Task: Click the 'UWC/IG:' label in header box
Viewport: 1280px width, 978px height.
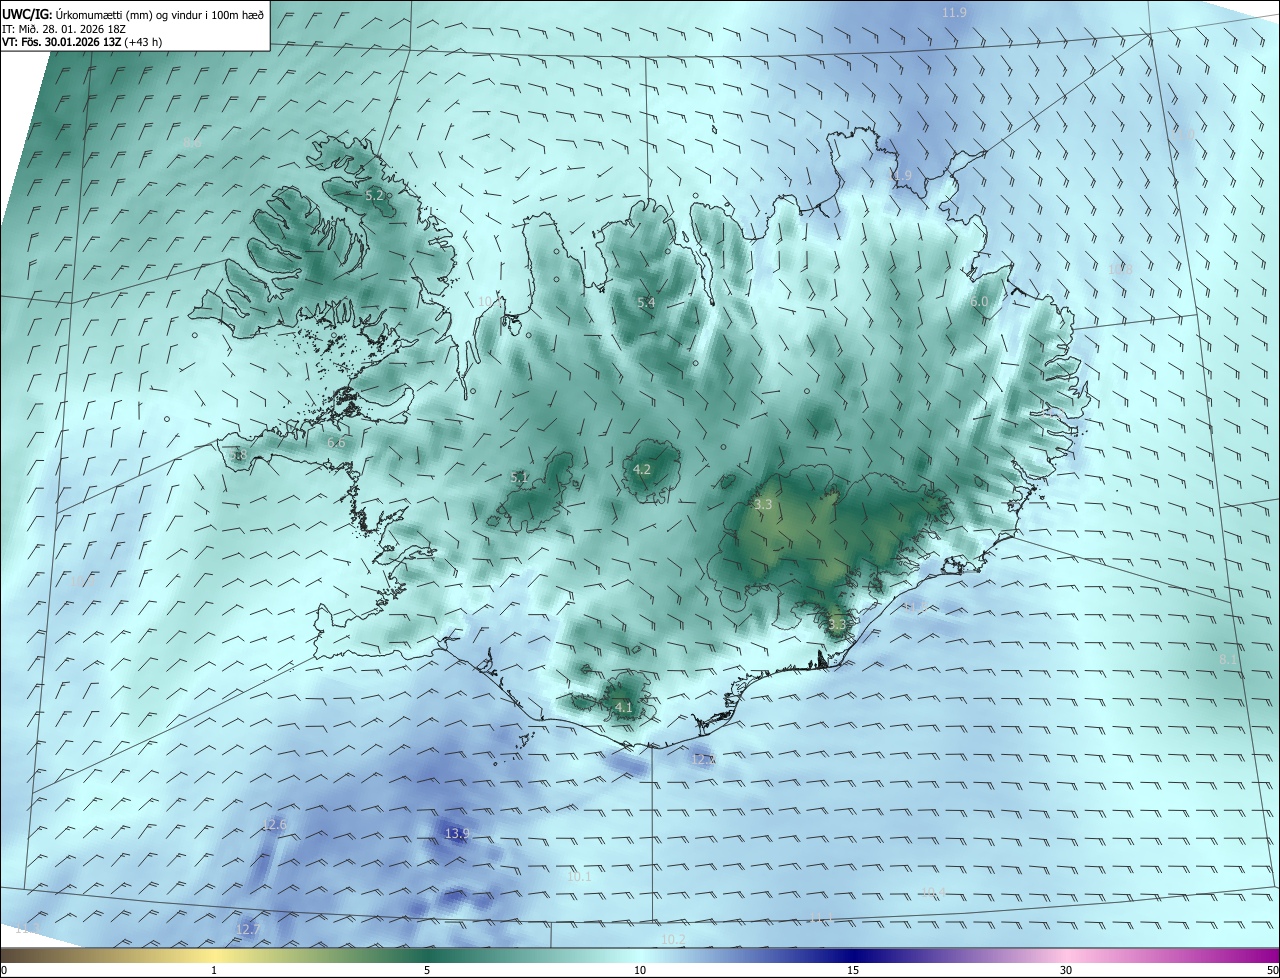Action: [27, 14]
